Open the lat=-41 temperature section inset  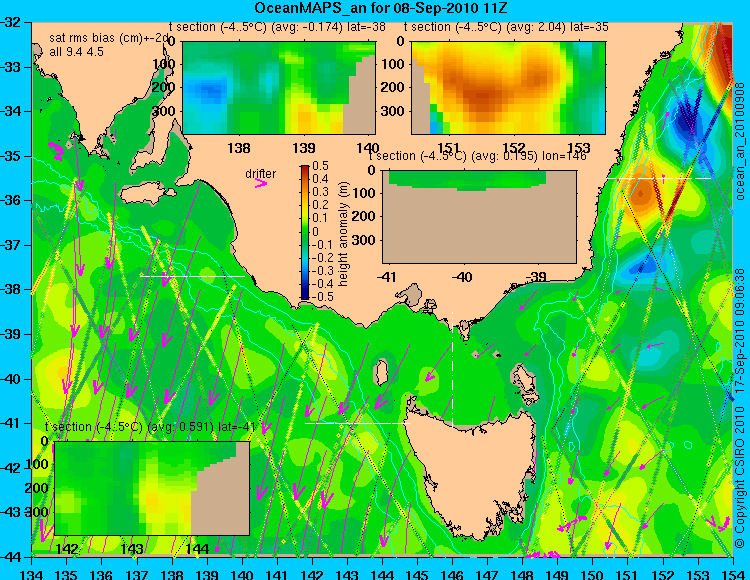pyautogui.click(x=152, y=488)
